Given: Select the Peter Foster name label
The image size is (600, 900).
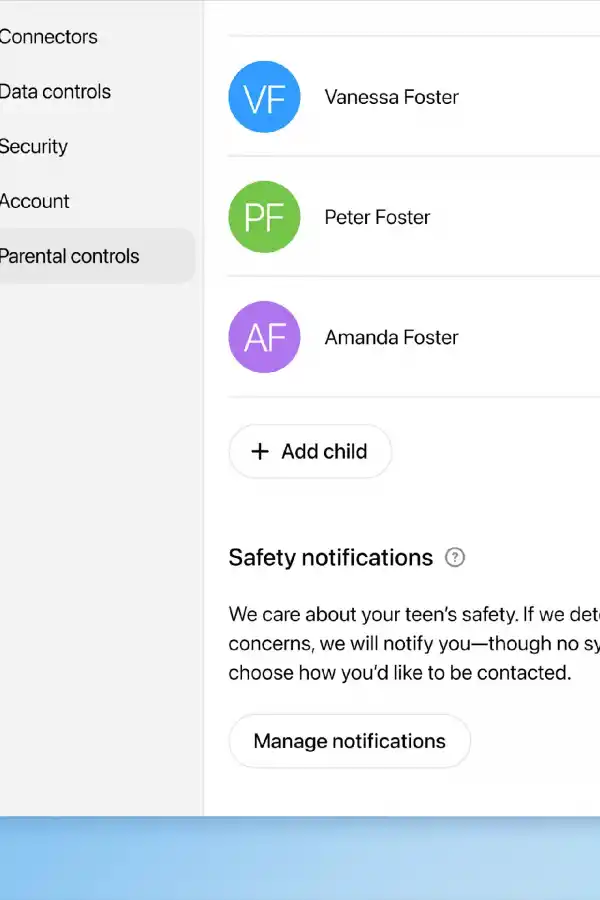Looking at the screenshot, I should 377,217.
